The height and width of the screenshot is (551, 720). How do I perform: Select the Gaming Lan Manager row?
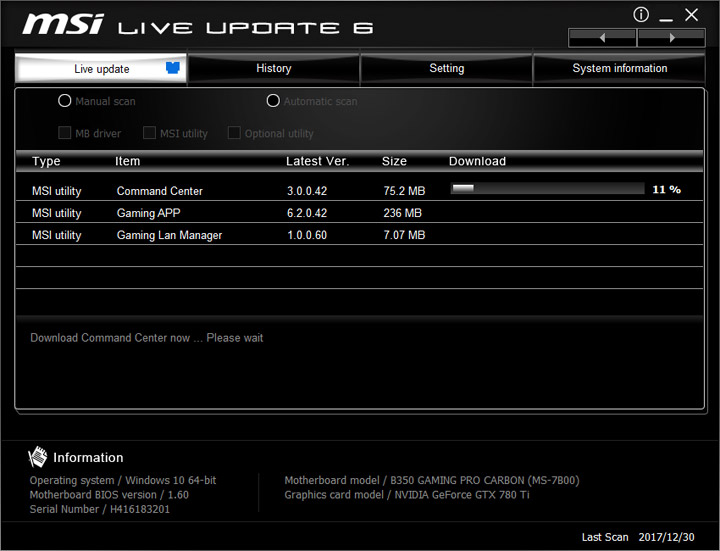360,234
